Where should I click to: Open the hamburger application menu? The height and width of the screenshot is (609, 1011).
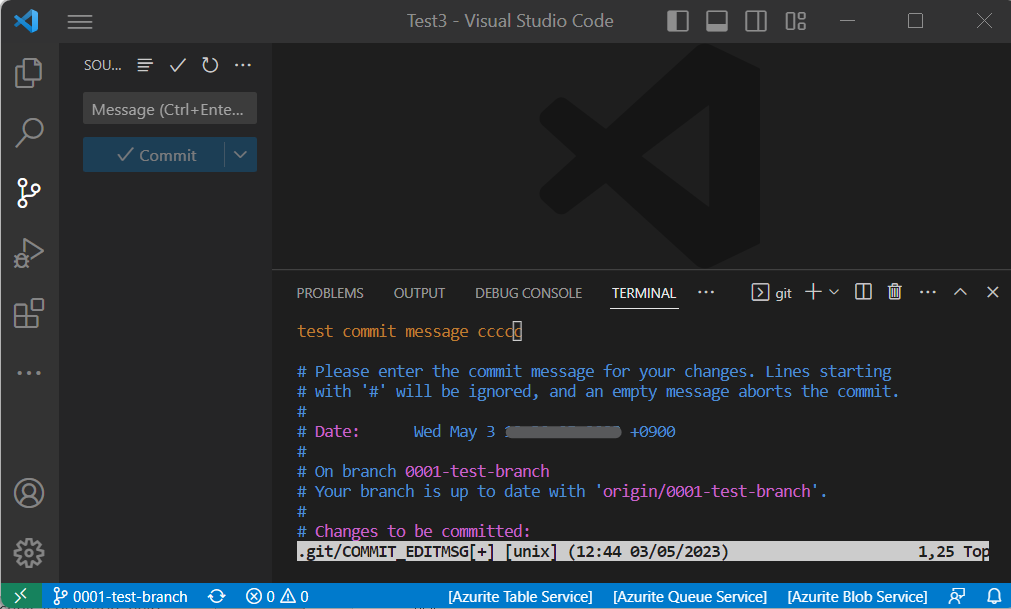pyautogui.click(x=80, y=21)
